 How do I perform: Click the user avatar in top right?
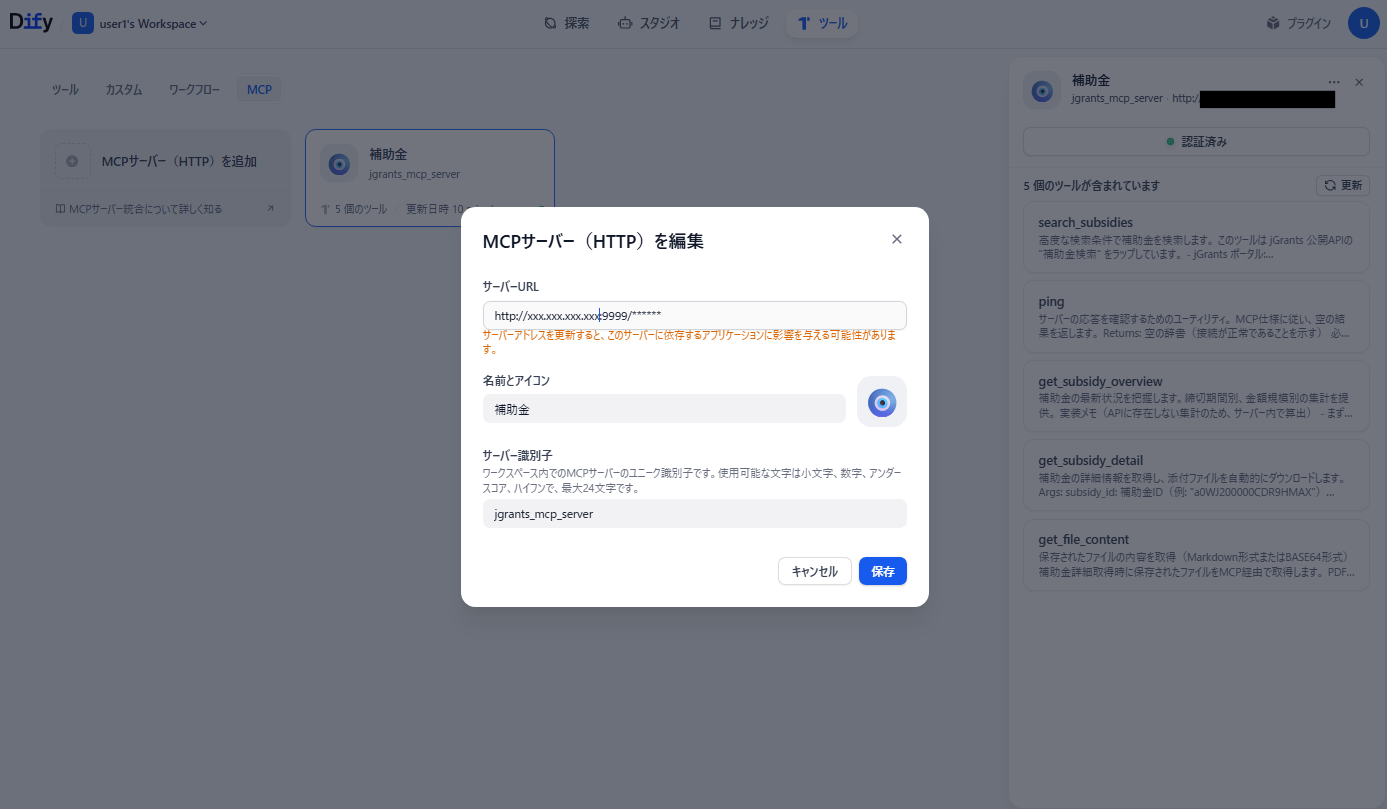tap(1363, 23)
